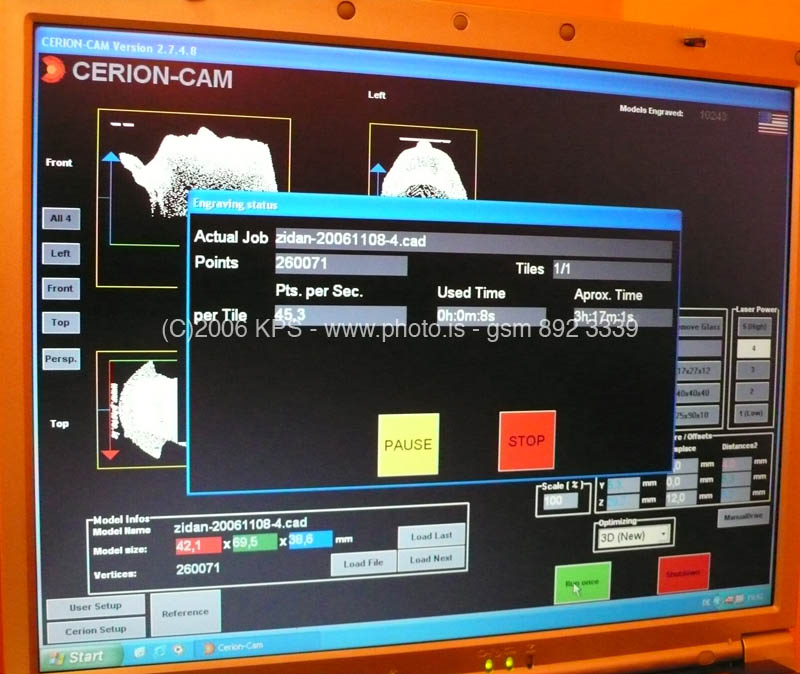Select laser power level 2
800x674 pixels.
[753, 391]
